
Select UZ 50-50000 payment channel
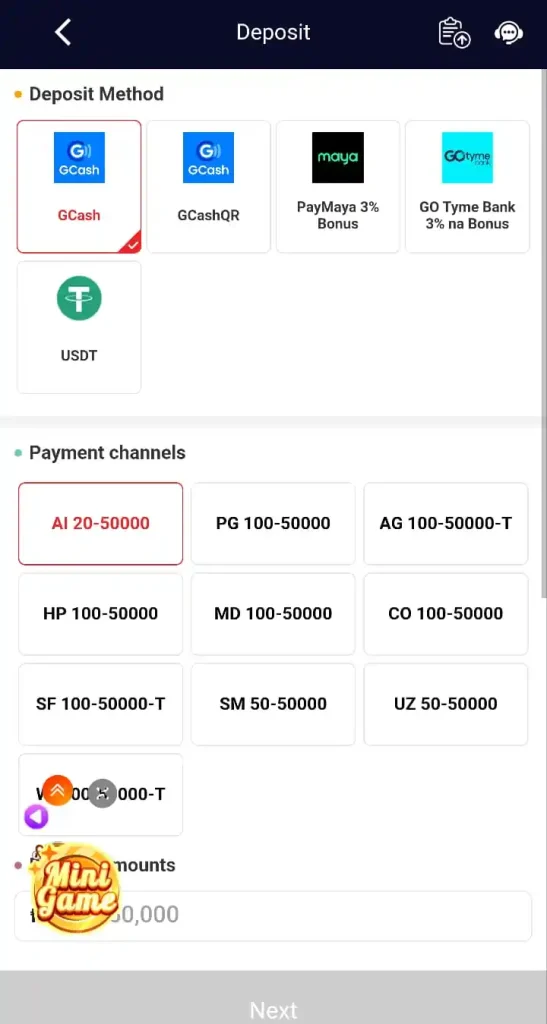446,704
